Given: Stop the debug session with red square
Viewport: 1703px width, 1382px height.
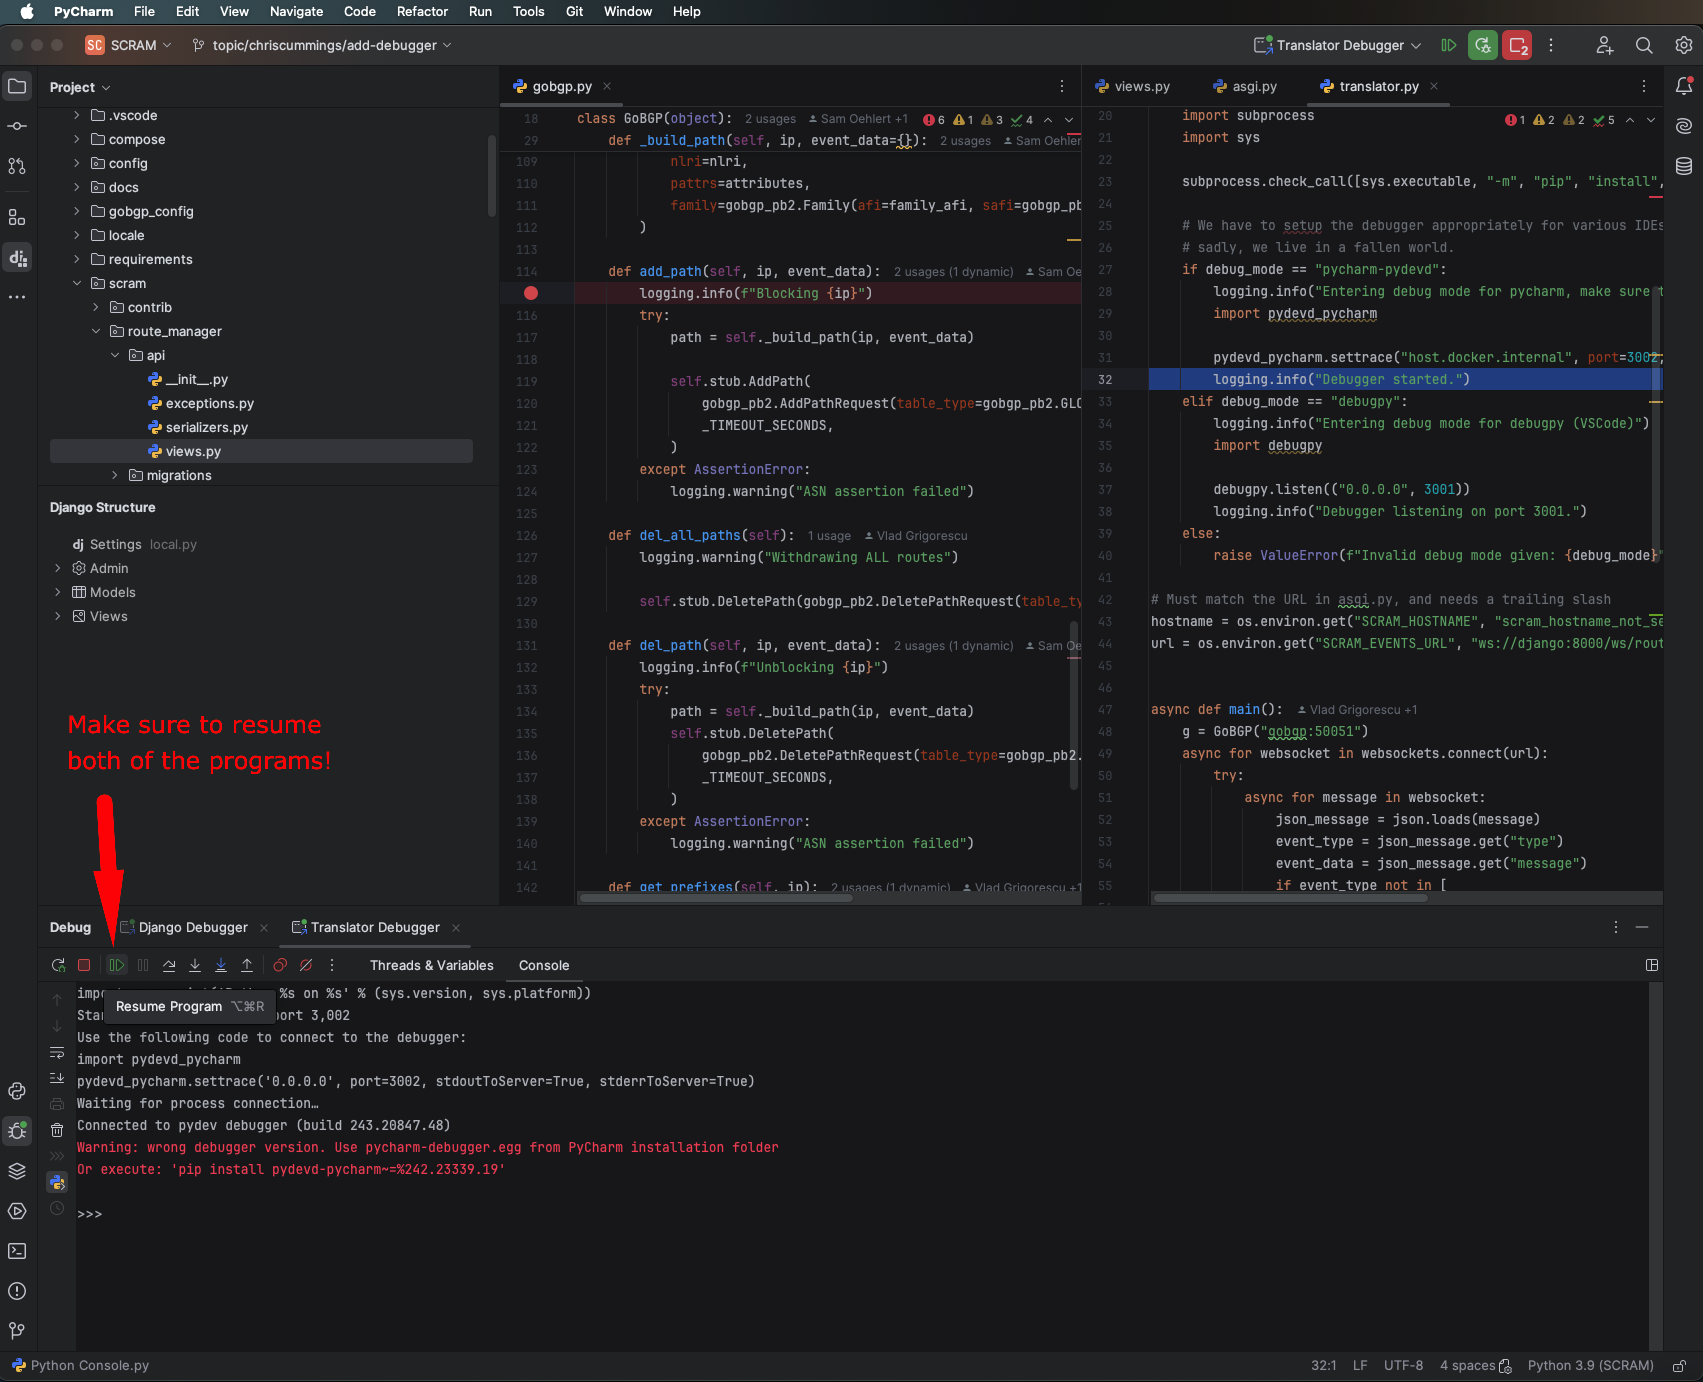Looking at the screenshot, I should [84, 965].
